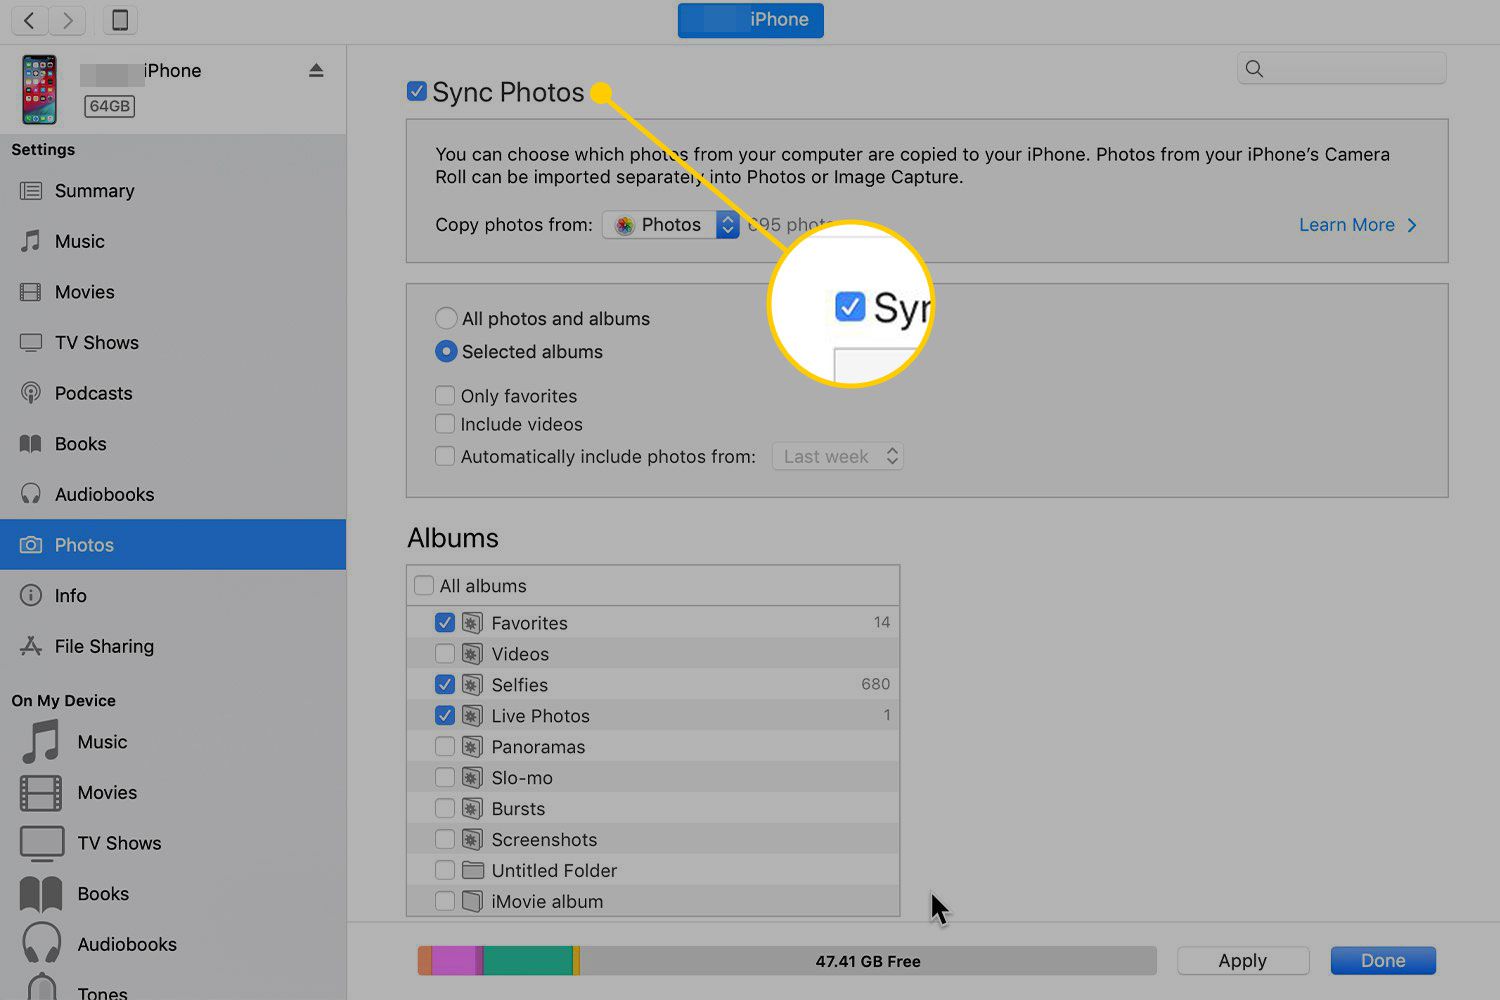Check the Untitled Folder checkbox
The height and width of the screenshot is (1000, 1500).
coord(445,871)
